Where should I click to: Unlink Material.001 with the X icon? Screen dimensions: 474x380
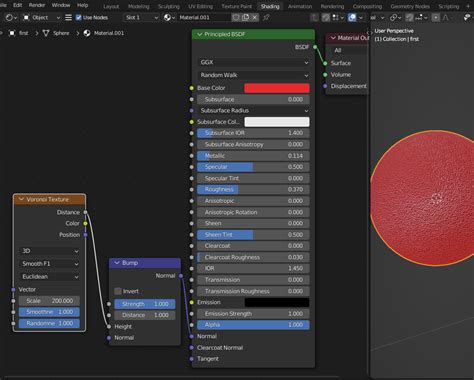tap(255, 17)
